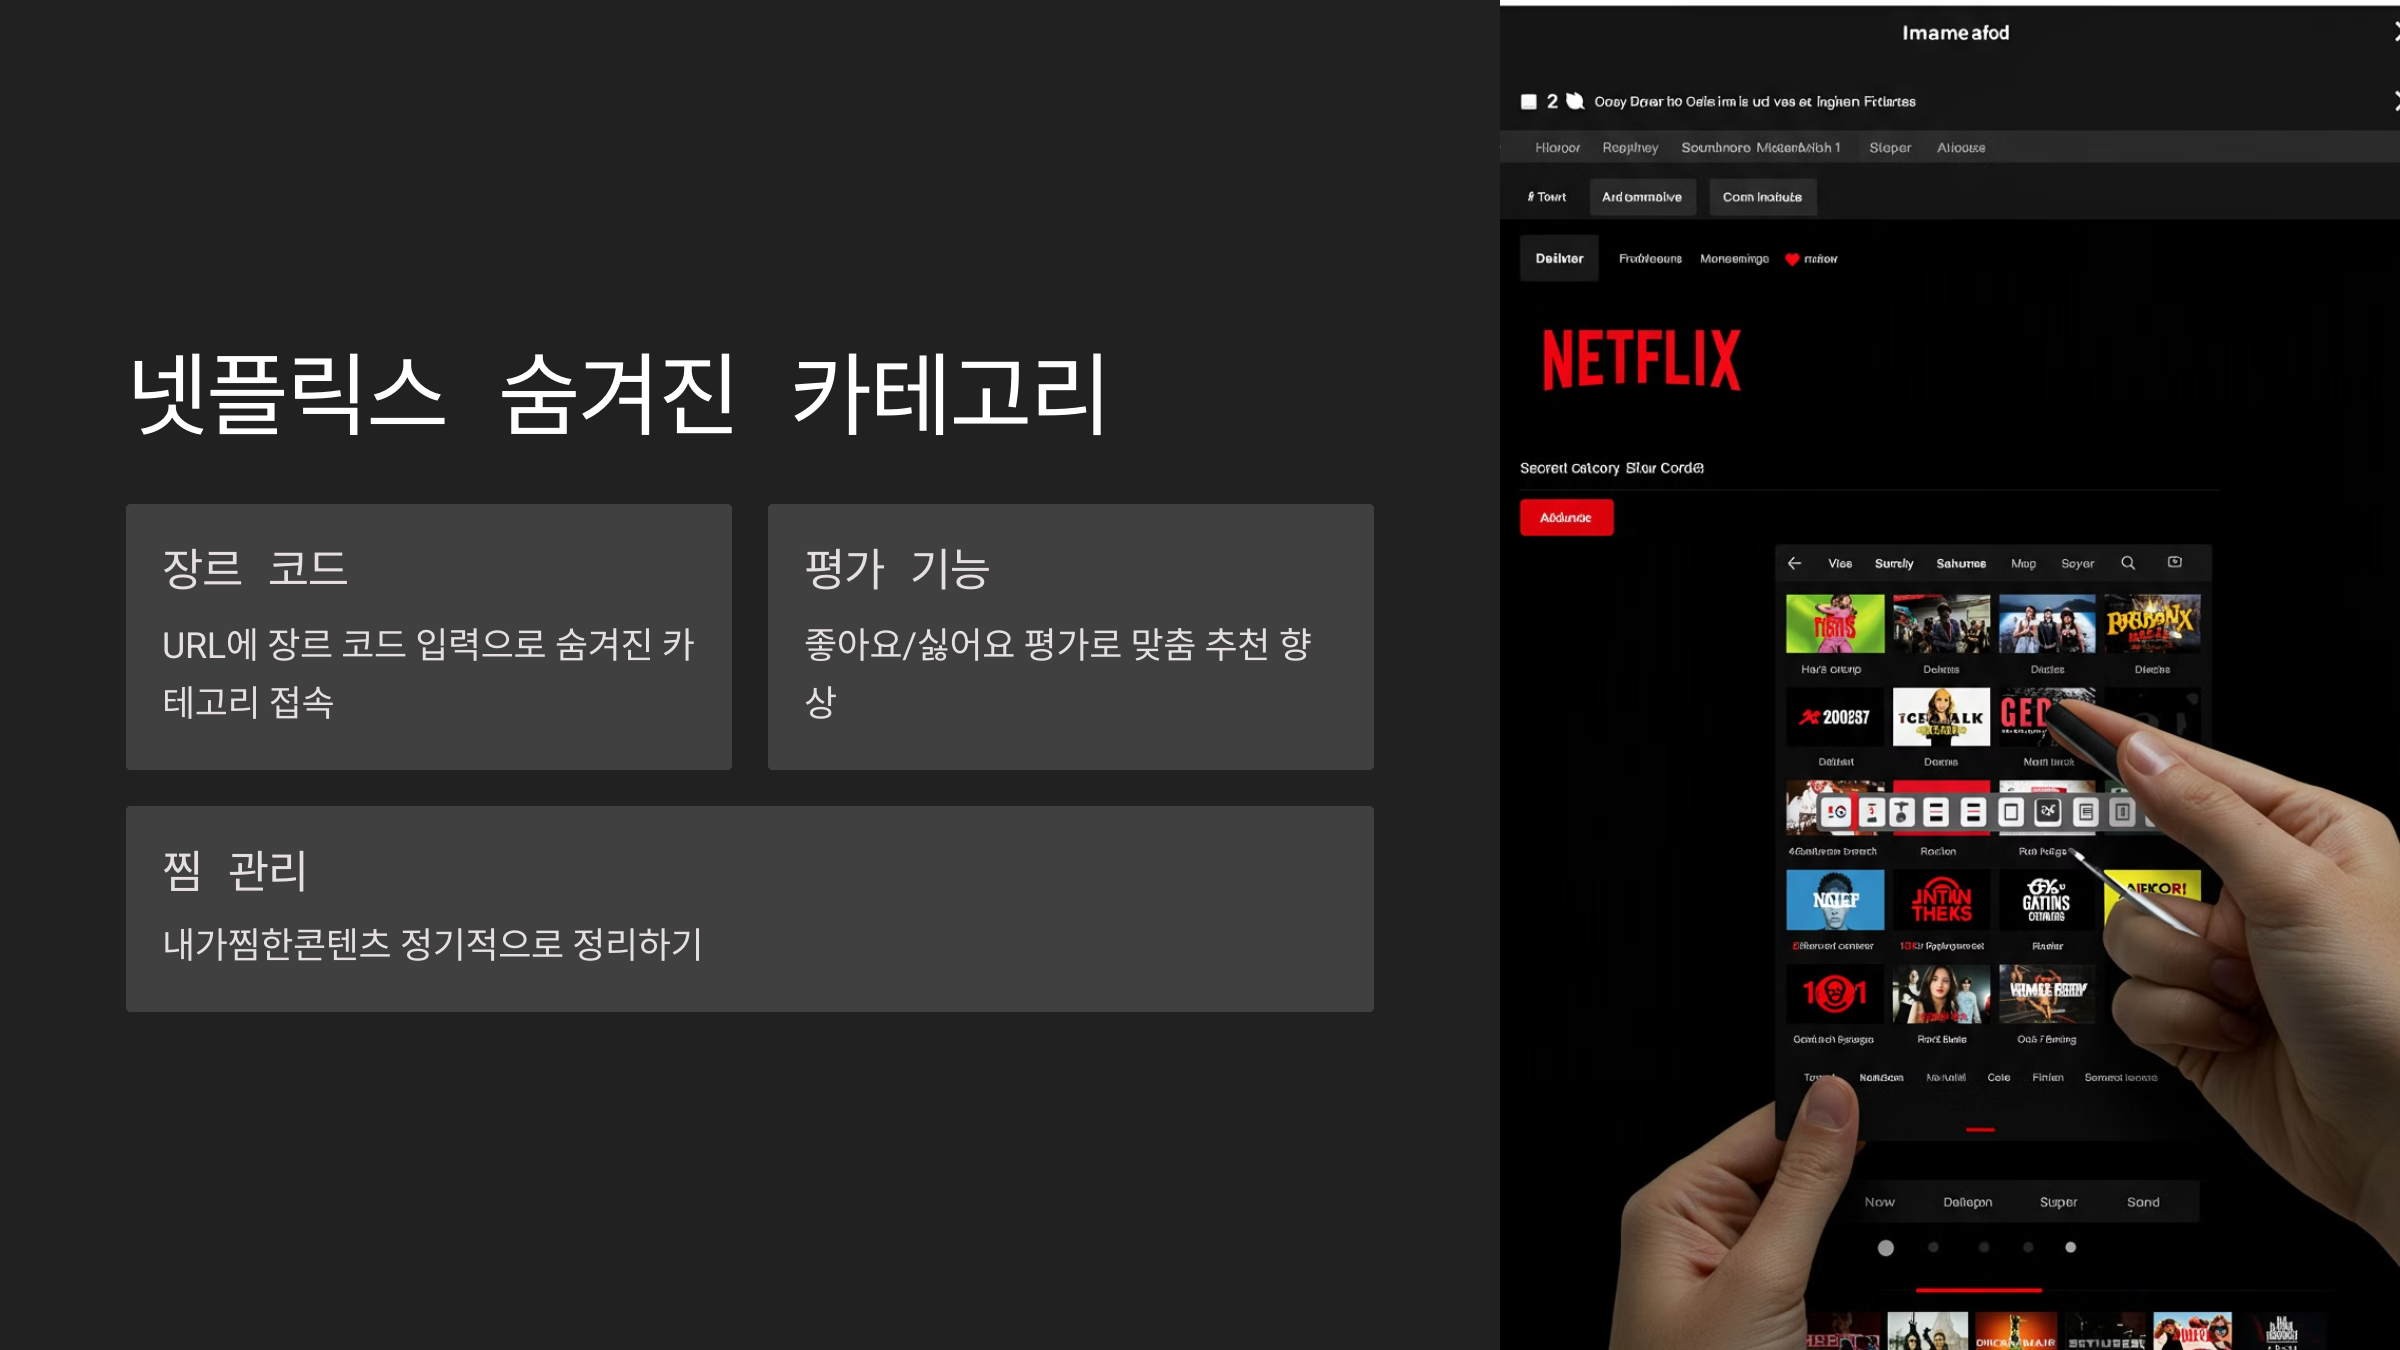Click the Towt item with the hash mark
This screenshot has width=2400, height=1350.
[1546, 197]
